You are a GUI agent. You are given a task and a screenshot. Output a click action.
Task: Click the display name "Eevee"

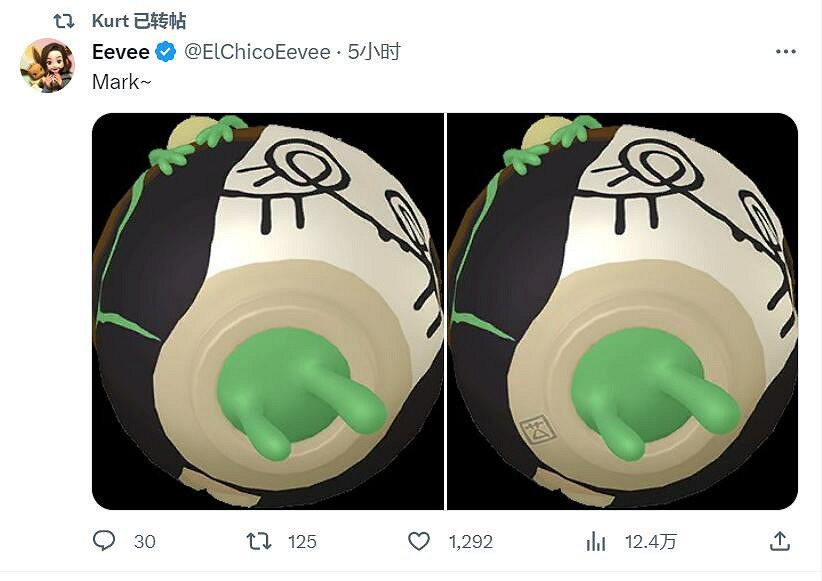121,52
